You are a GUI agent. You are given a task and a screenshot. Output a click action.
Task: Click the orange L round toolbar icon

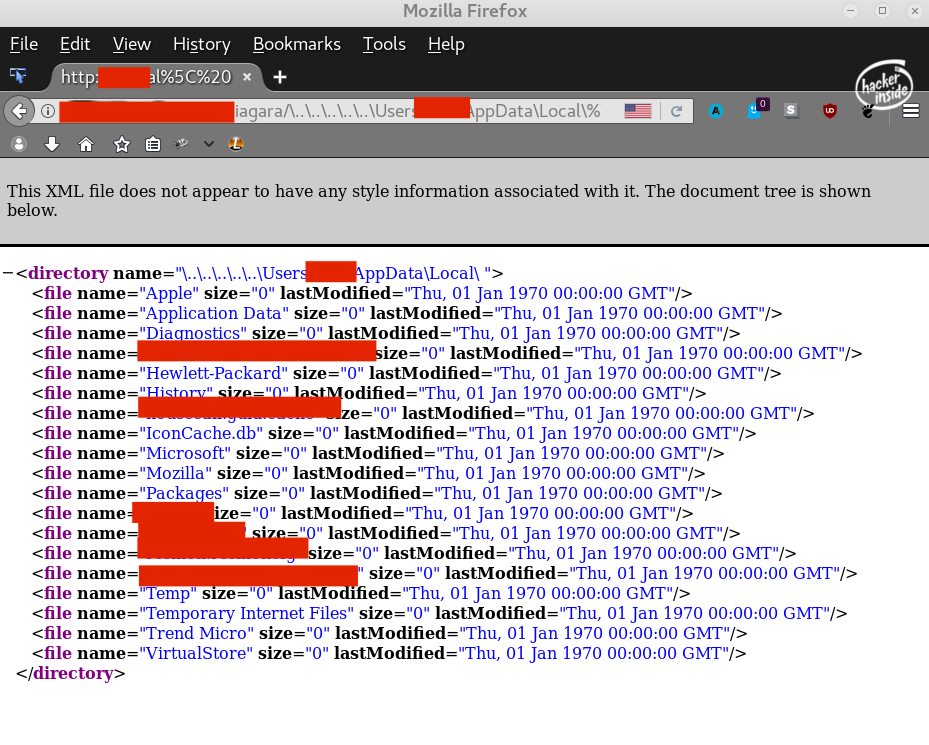point(236,144)
